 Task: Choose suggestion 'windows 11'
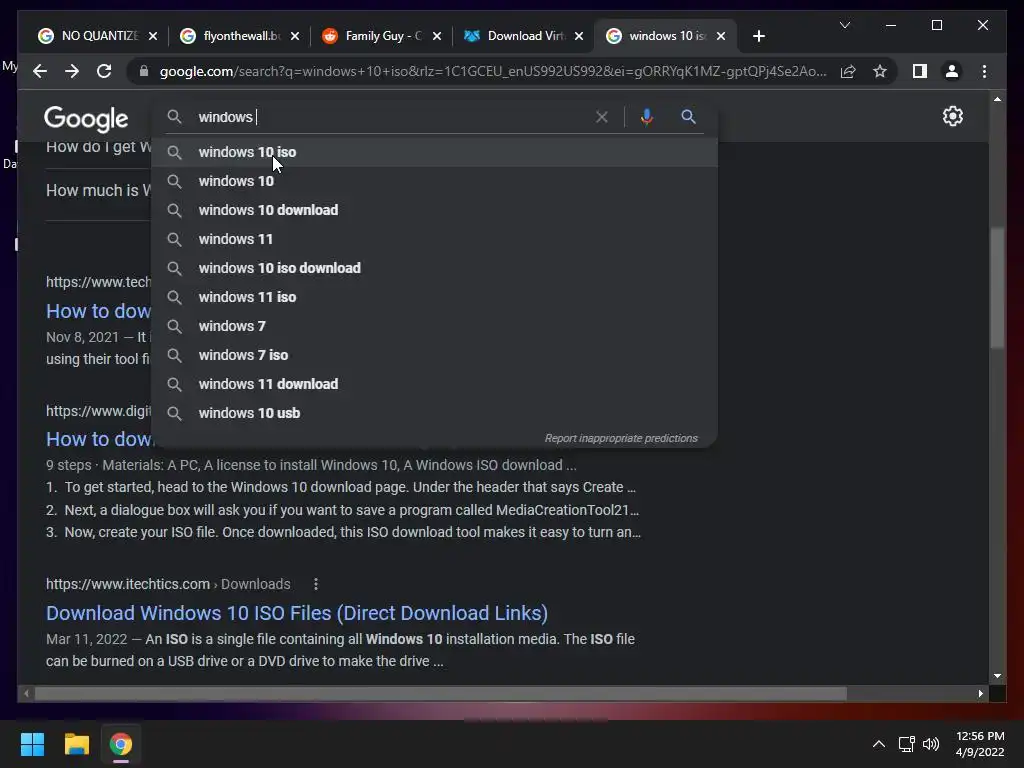pos(434,239)
